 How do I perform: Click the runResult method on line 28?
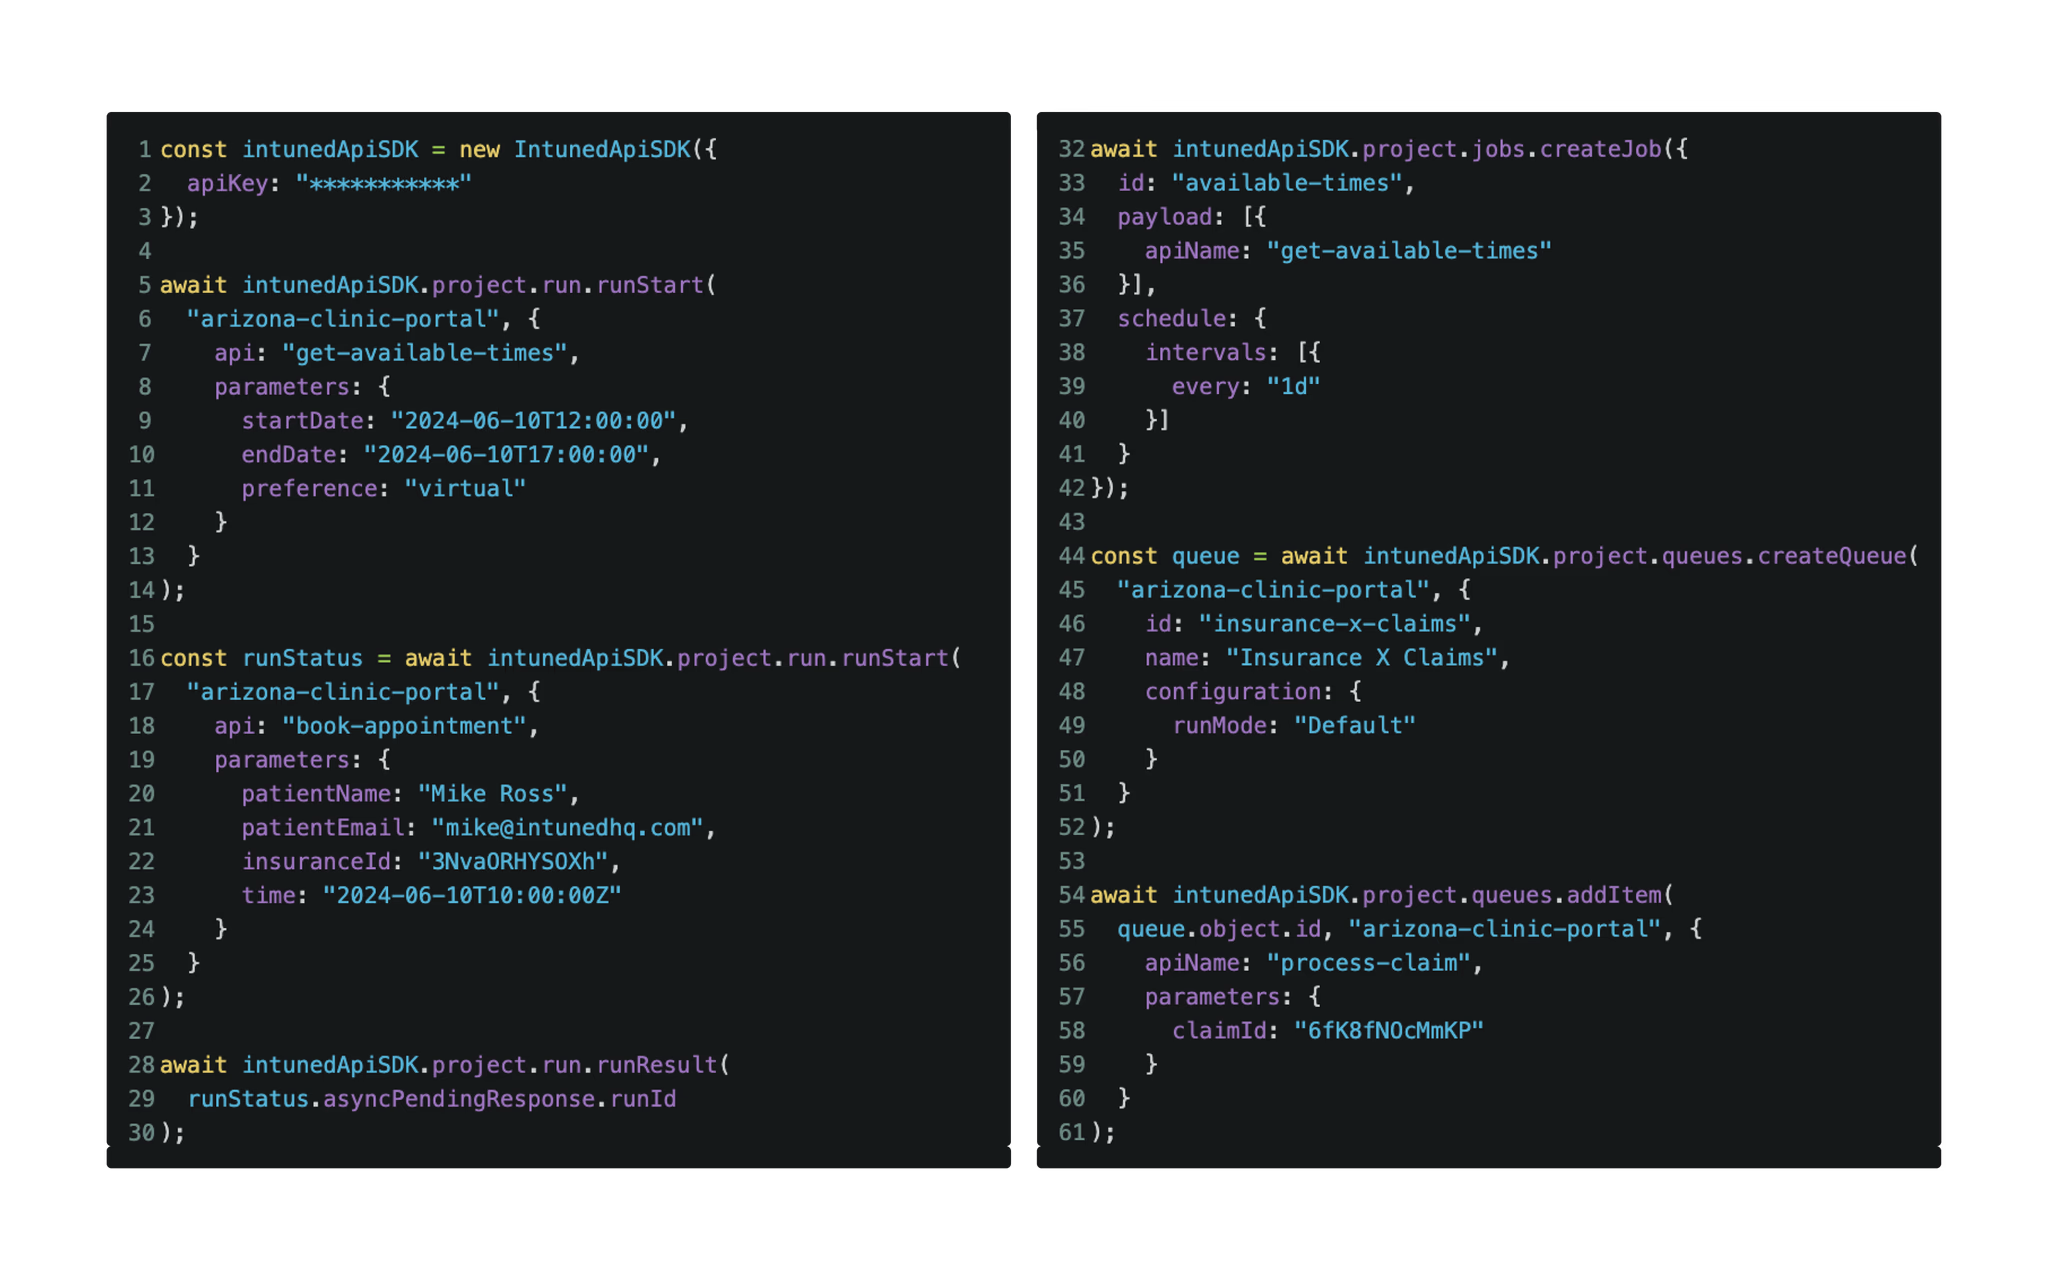(x=656, y=1065)
